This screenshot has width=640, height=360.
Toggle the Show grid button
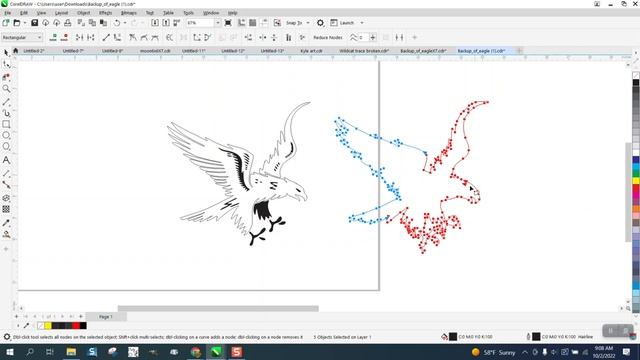tap(253, 23)
